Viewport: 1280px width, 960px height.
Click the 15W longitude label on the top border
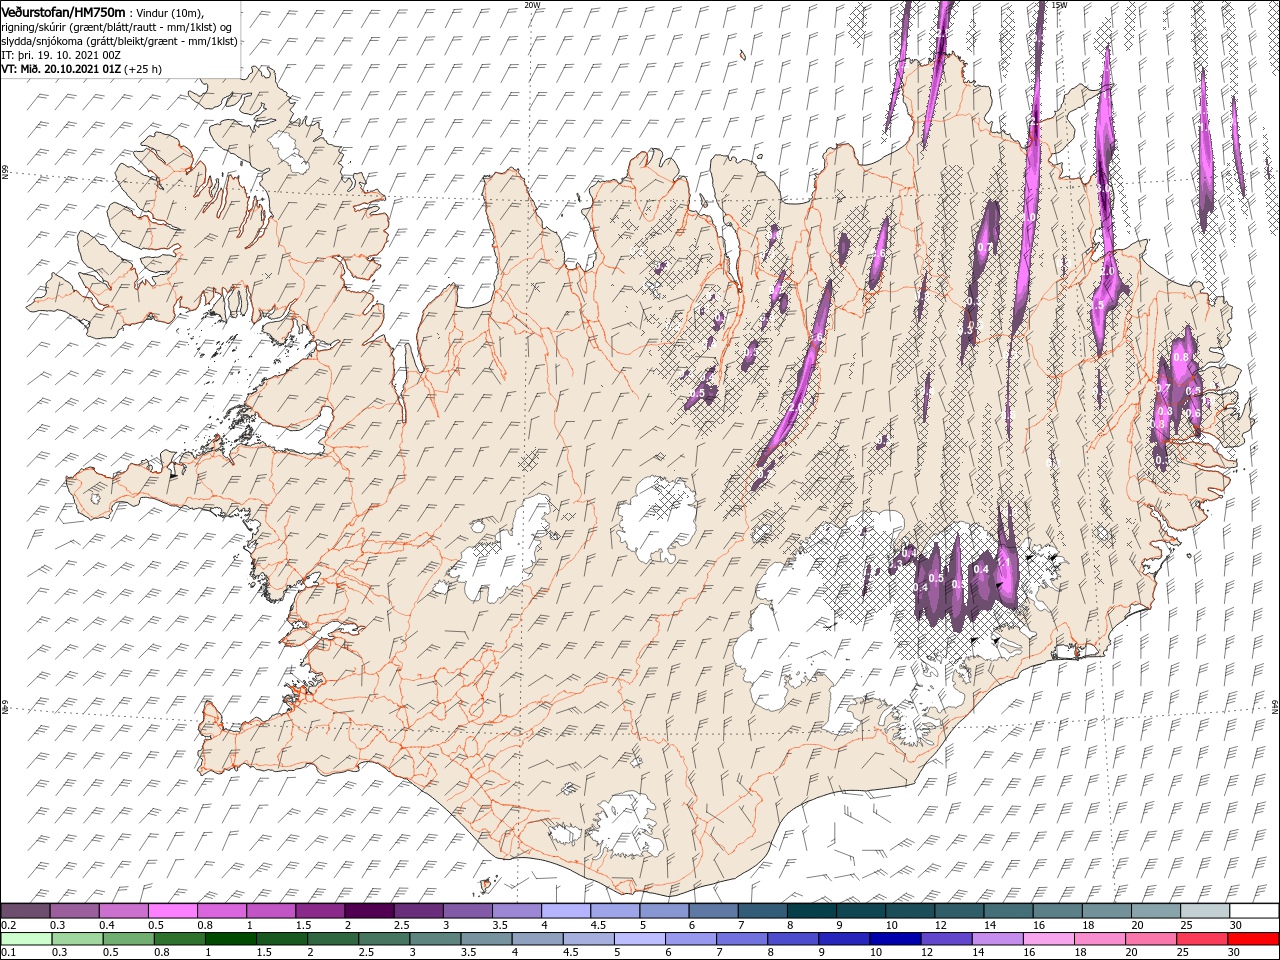(1059, 5)
